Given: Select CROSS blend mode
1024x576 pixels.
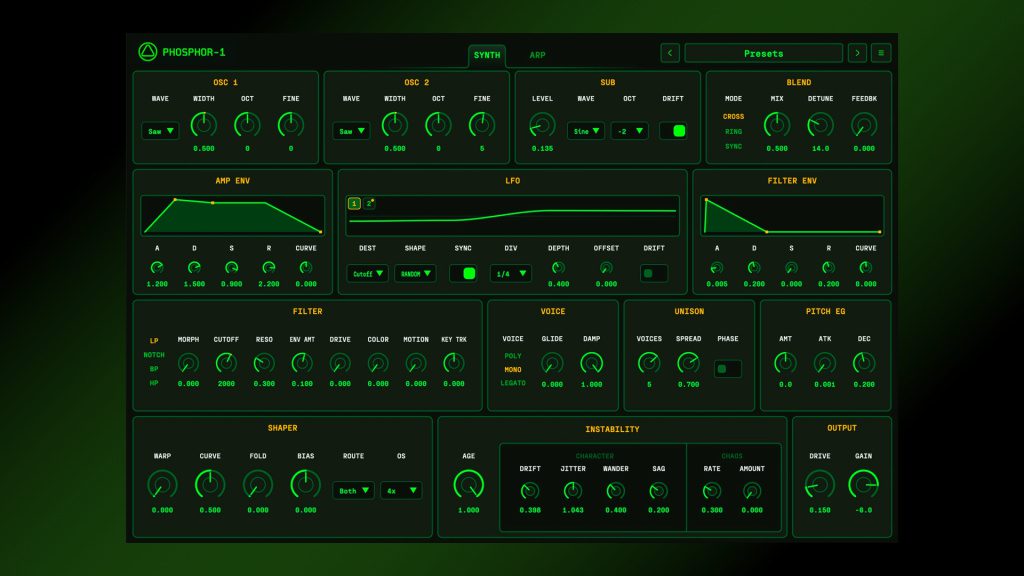Looking at the screenshot, I should [733, 116].
